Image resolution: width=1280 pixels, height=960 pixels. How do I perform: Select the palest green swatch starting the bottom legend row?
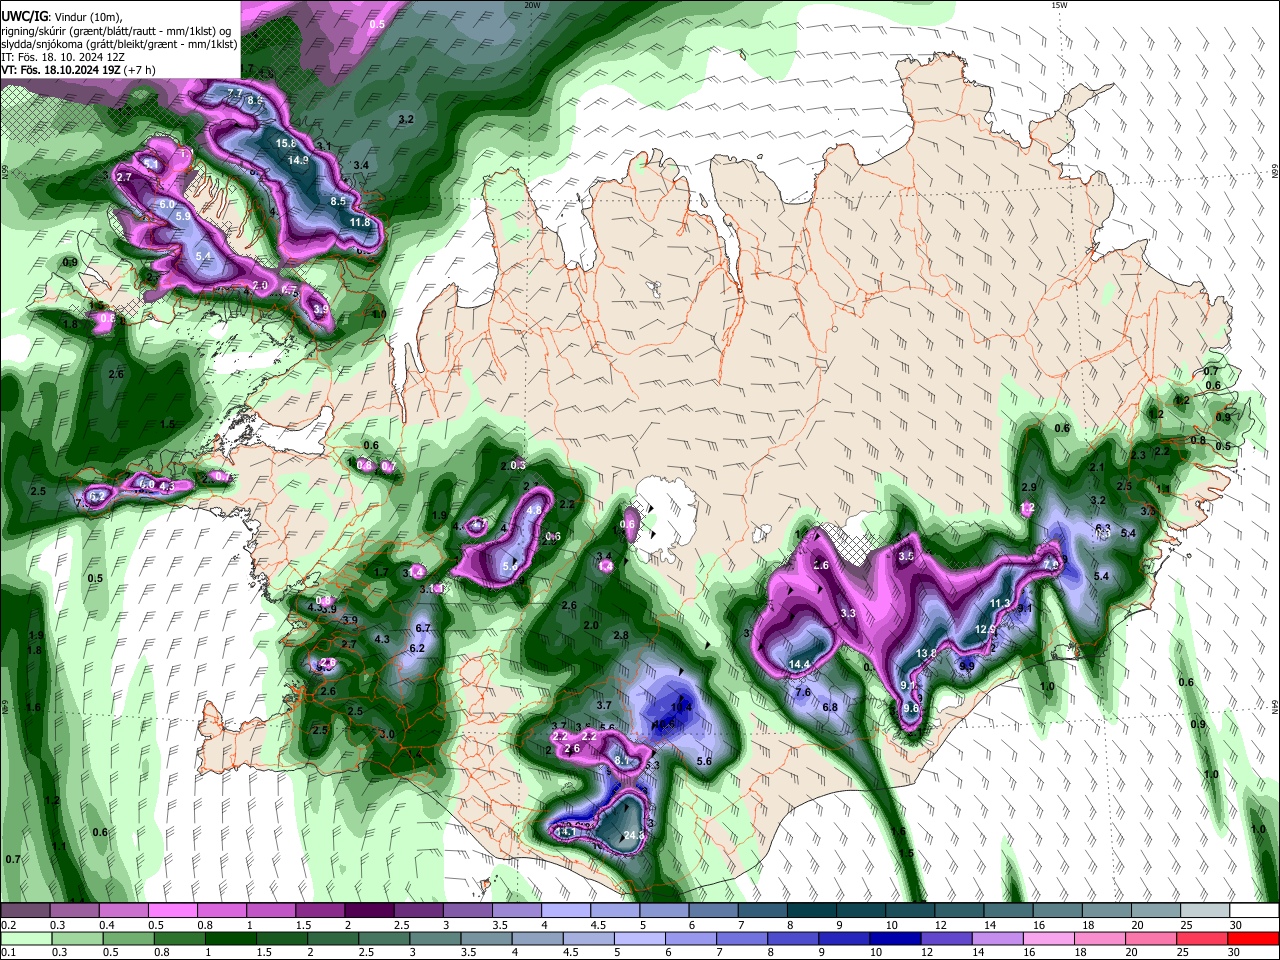[x=27, y=938]
